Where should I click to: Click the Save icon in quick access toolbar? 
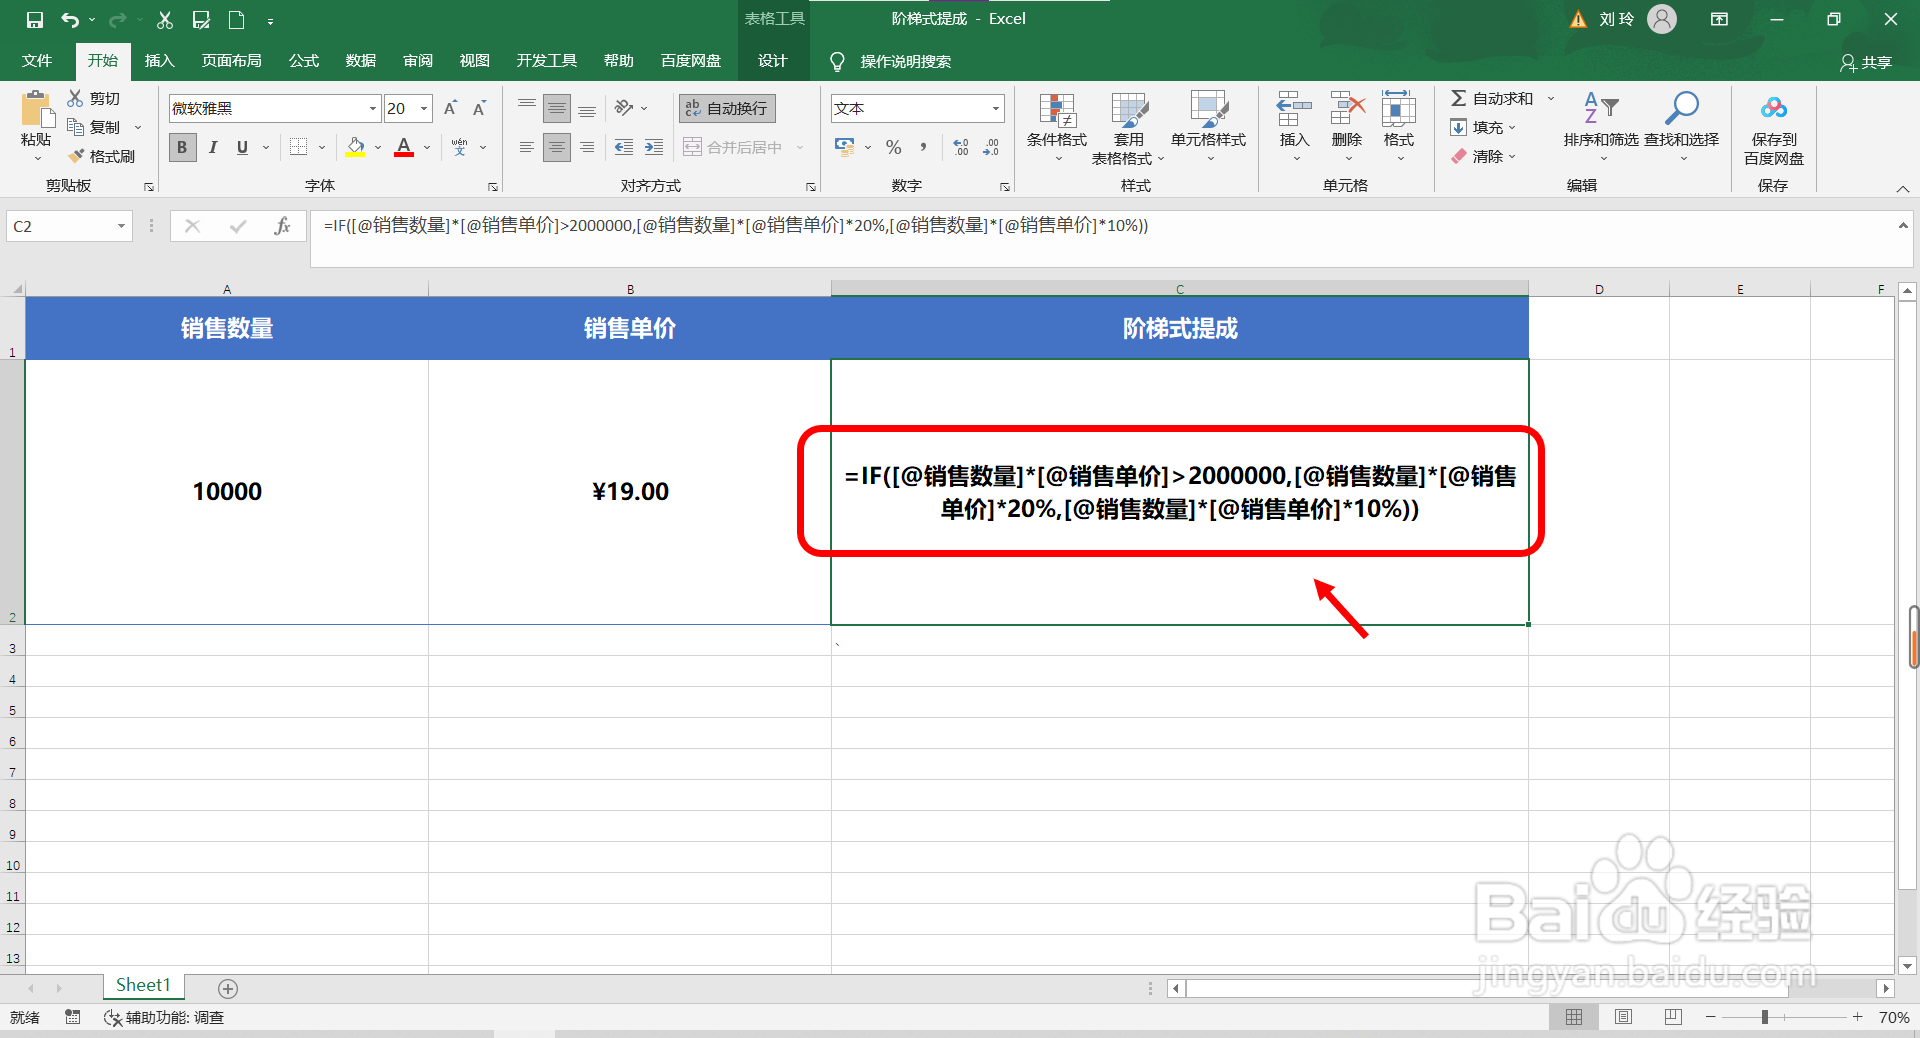click(35, 20)
